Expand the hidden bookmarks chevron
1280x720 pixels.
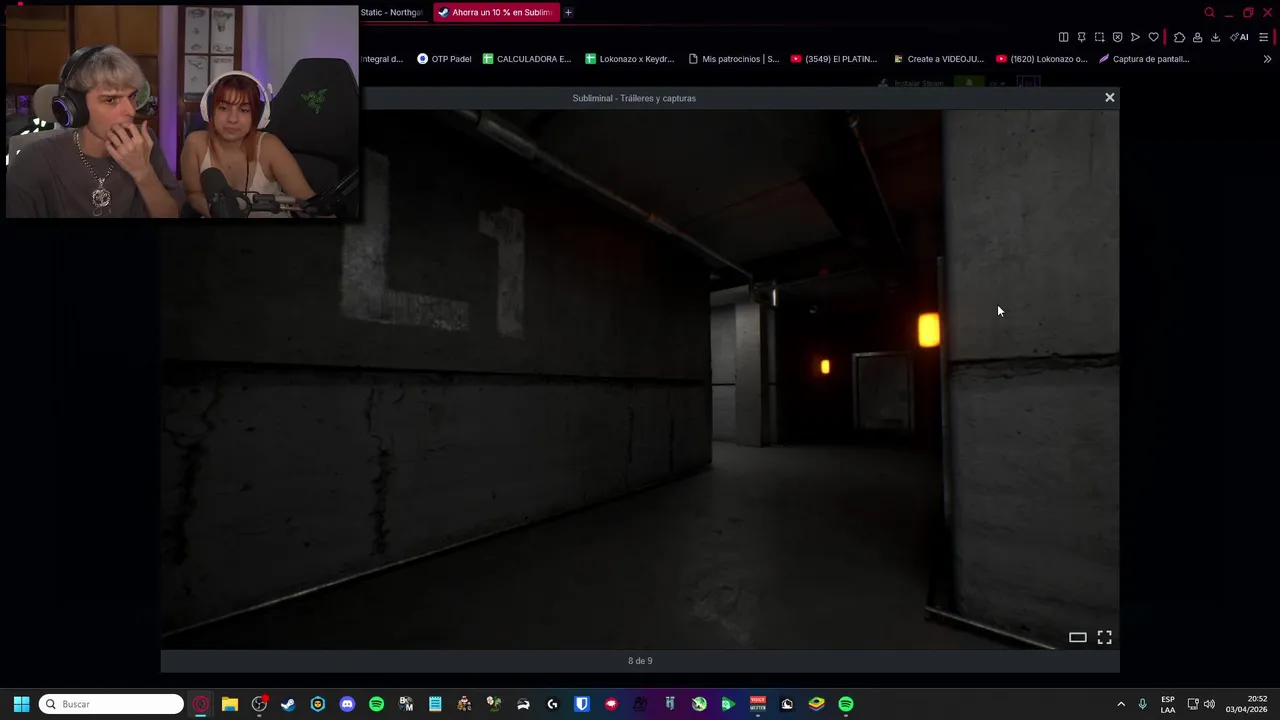click(x=1267, y=59)
